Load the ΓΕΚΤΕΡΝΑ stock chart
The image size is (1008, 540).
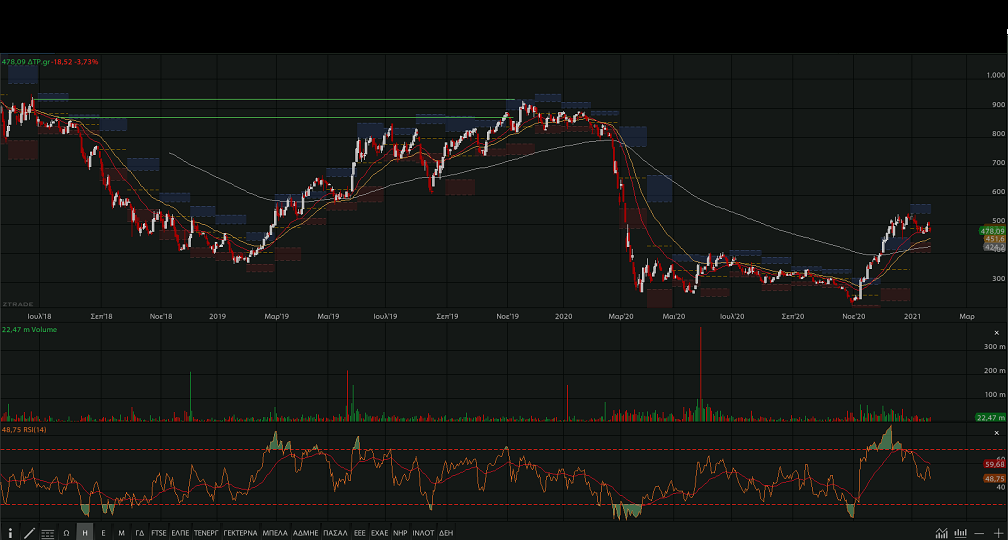click(240, 533)
